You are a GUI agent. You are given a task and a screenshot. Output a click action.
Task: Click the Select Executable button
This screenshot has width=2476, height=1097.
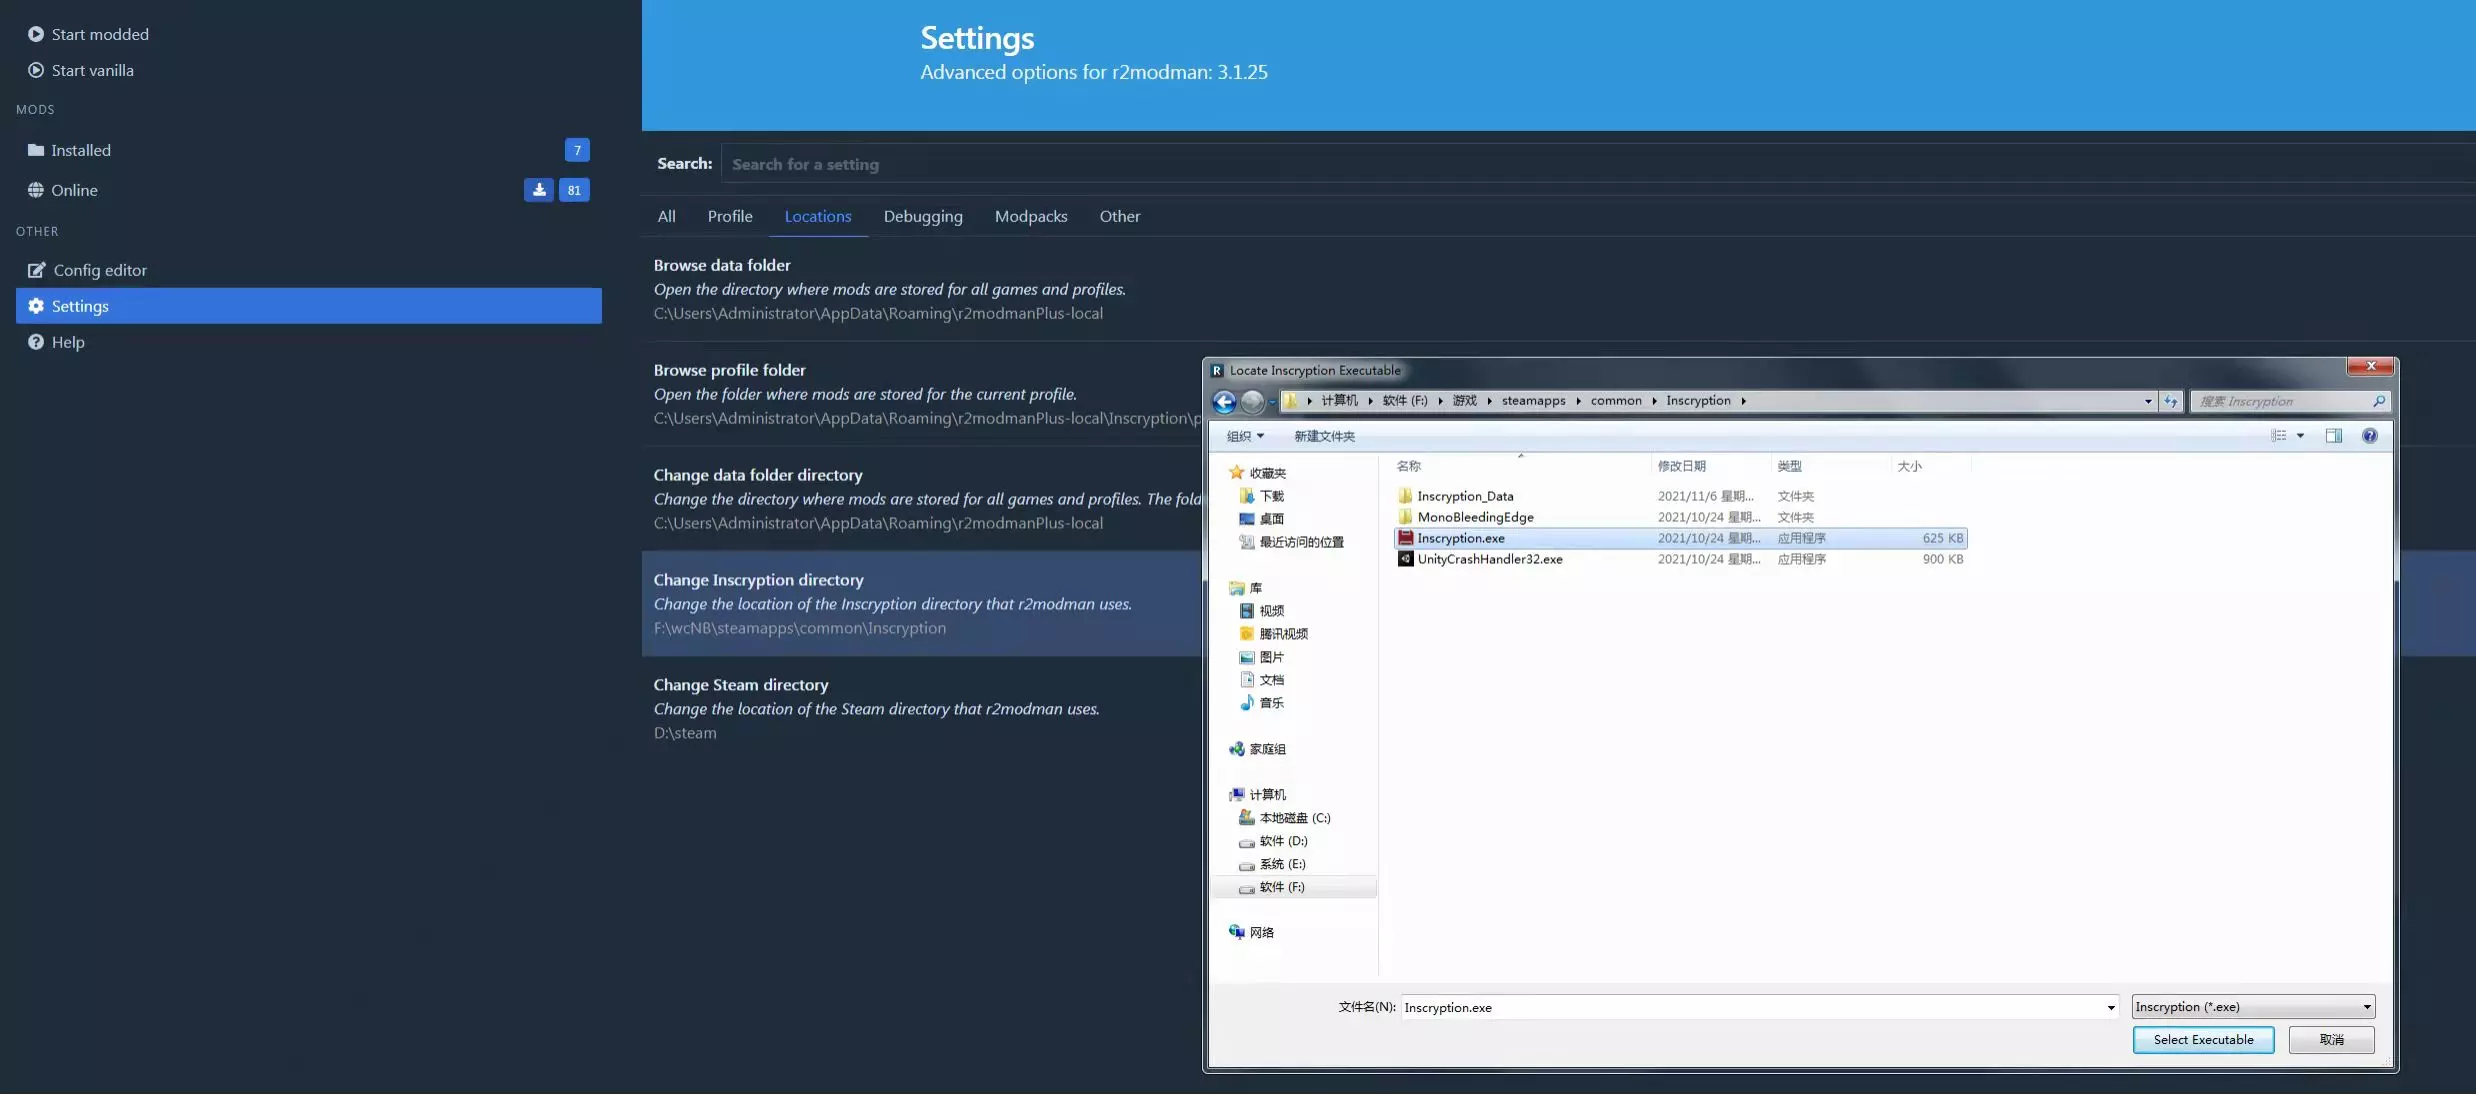click(2202, 1040)
